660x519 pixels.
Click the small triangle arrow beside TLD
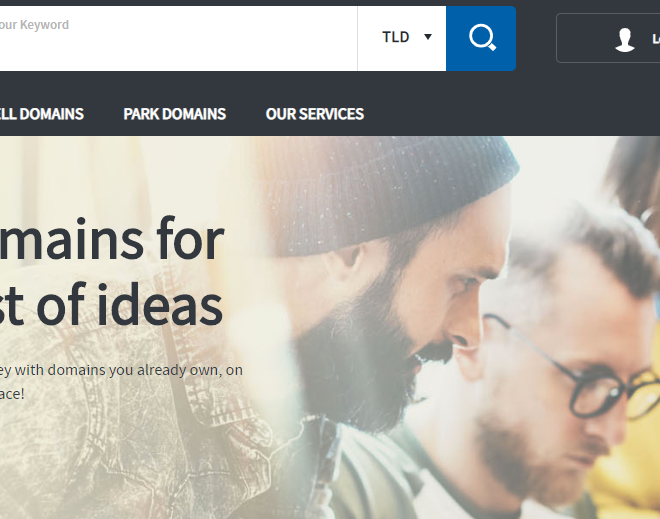click(x=428, y=37)
